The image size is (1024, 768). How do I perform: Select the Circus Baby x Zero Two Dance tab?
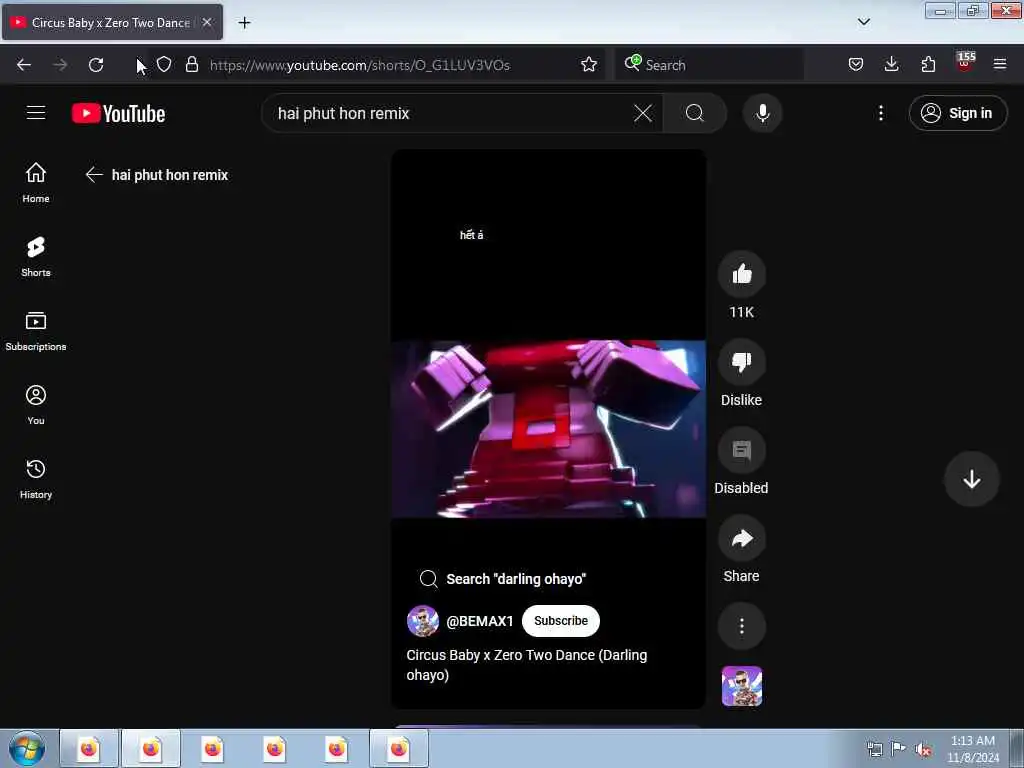click(x=112, y=22)
